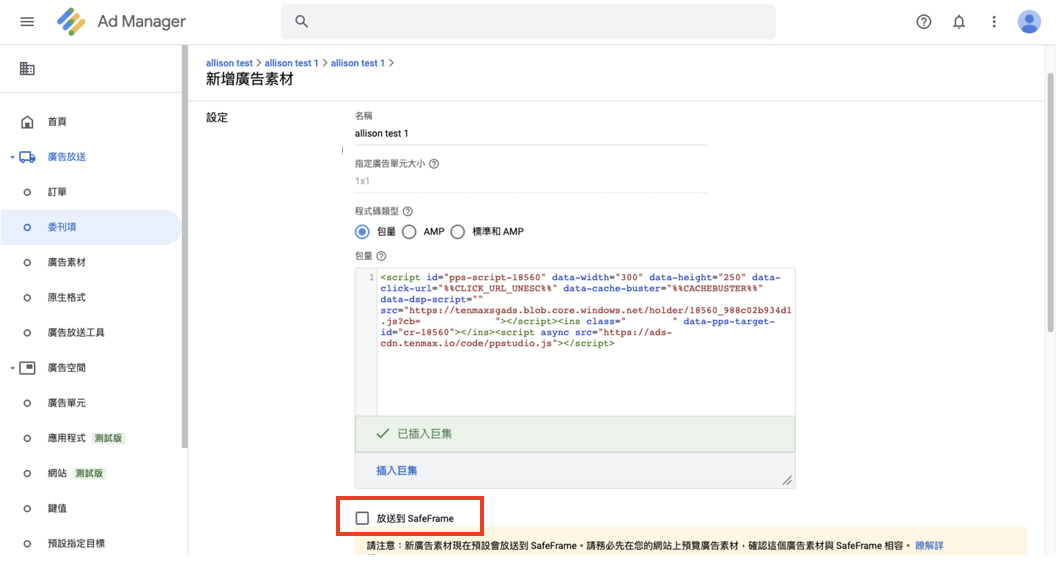Viewport: 1056px width, 562px height.
Task: Click inside the script code editor
Action: tap(586, 342)
